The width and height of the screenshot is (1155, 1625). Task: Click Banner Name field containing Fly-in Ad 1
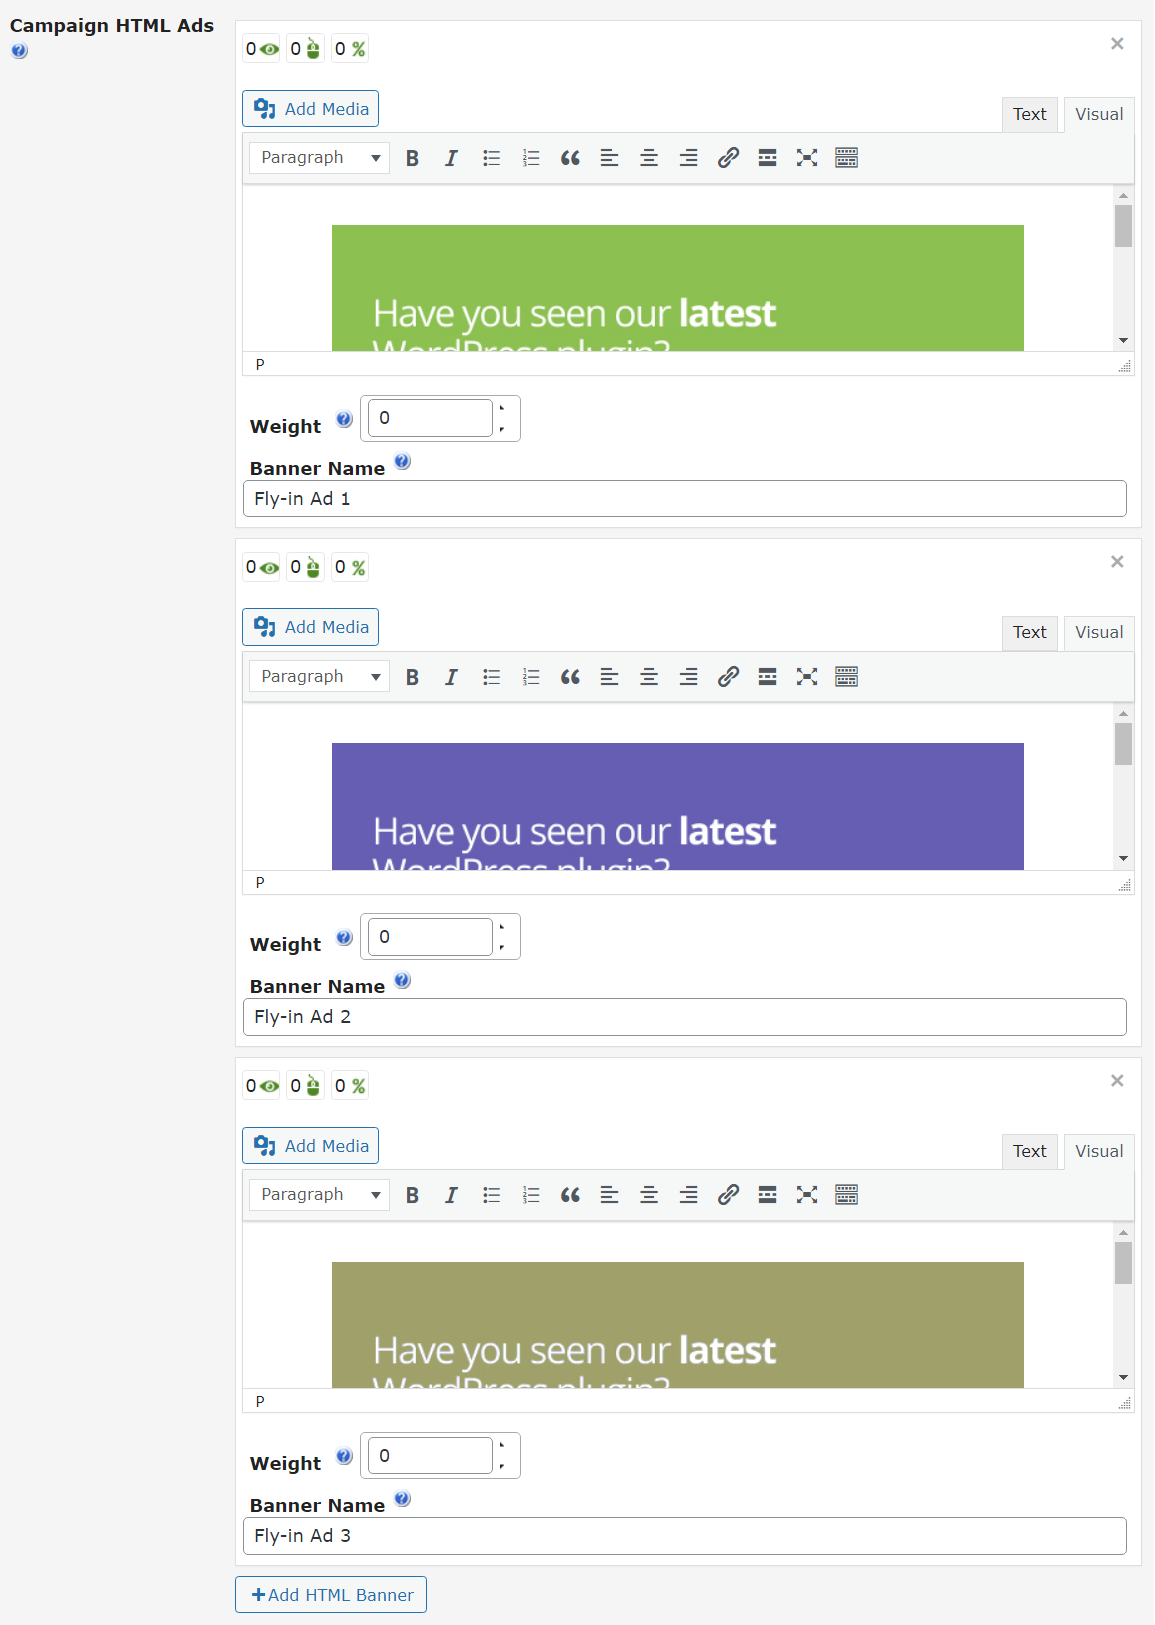click(x=685, y=499)
